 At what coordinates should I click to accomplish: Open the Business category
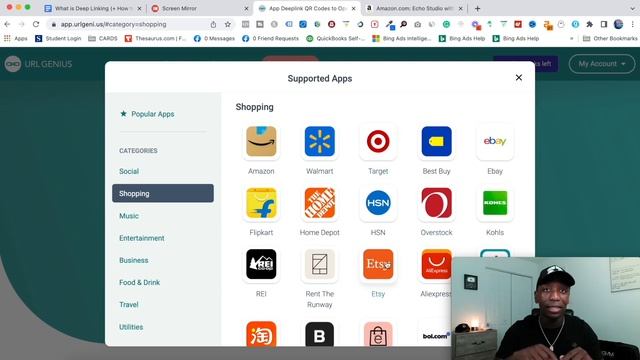pos(133,260)
